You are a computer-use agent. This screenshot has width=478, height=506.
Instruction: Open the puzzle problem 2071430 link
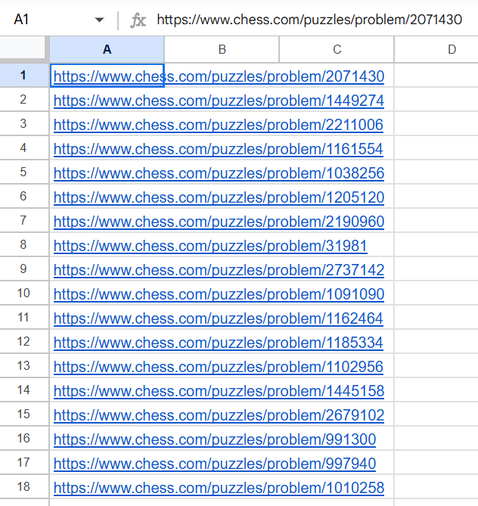click(219, 76)
